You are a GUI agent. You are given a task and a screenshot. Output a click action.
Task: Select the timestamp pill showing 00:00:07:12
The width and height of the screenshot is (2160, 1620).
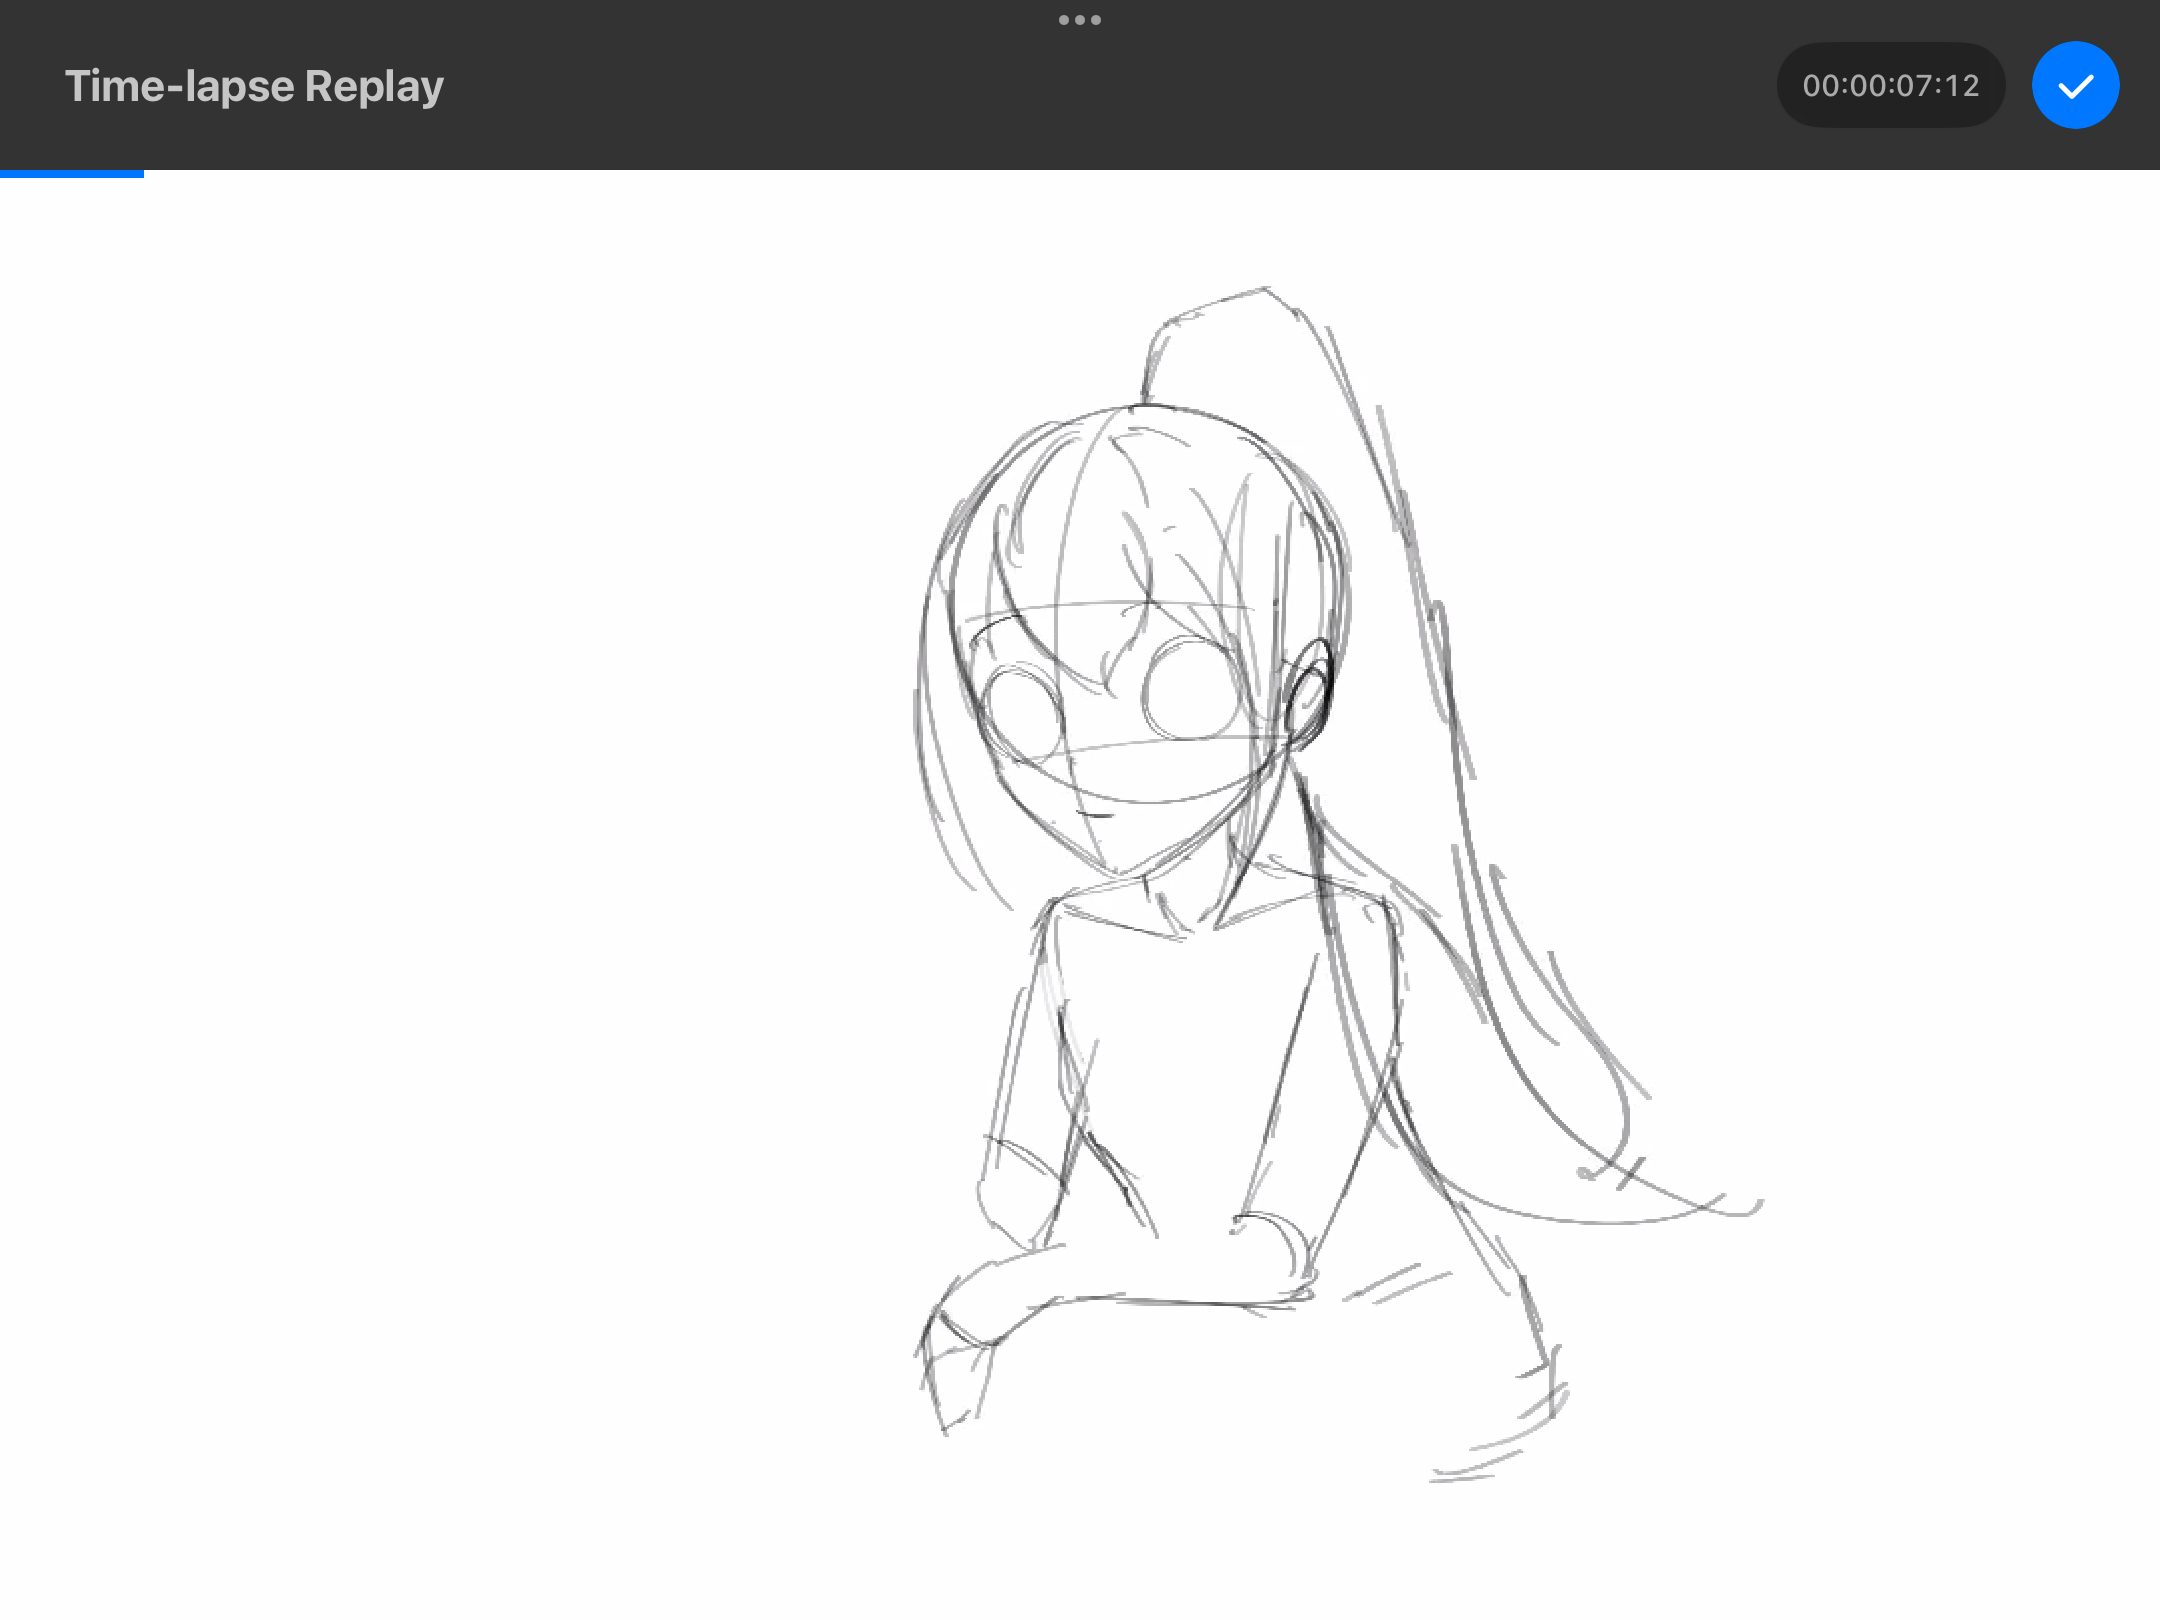coord(1891,86)
